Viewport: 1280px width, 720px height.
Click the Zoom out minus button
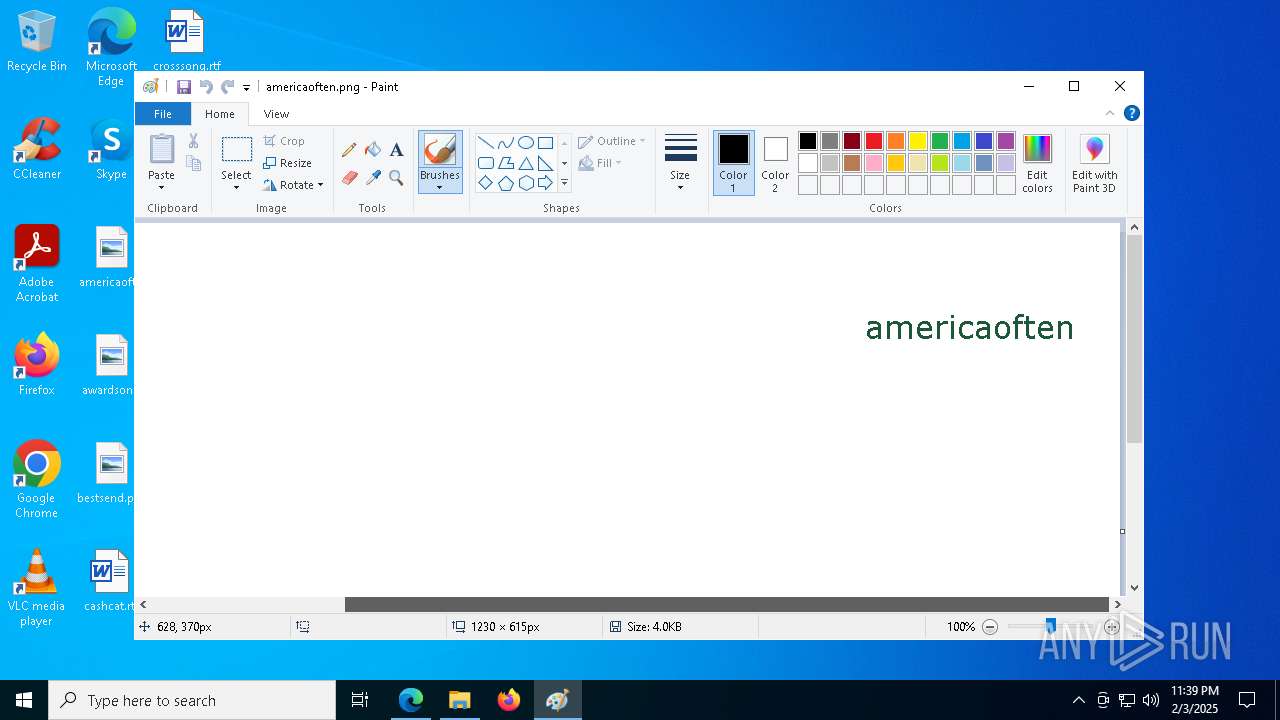tap(990, 627)
